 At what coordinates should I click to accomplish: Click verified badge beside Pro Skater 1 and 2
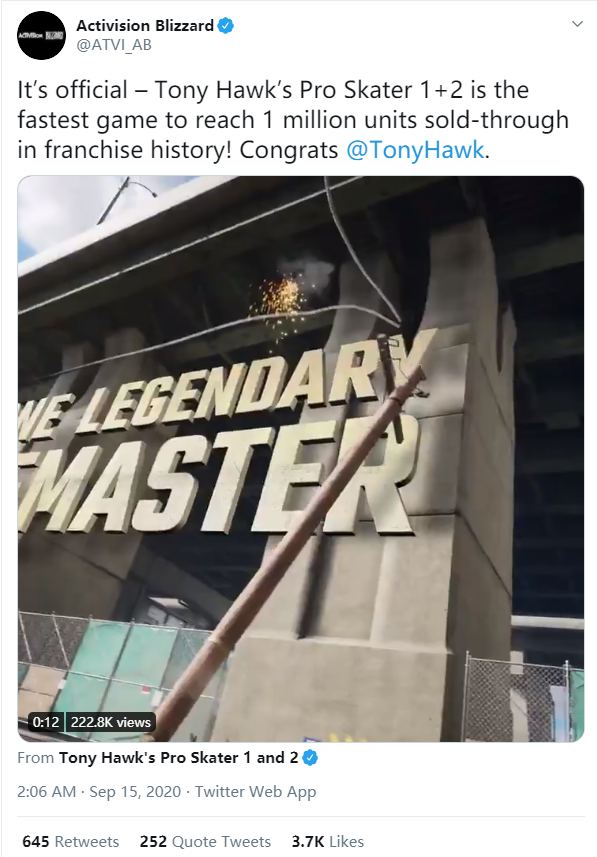310,758
